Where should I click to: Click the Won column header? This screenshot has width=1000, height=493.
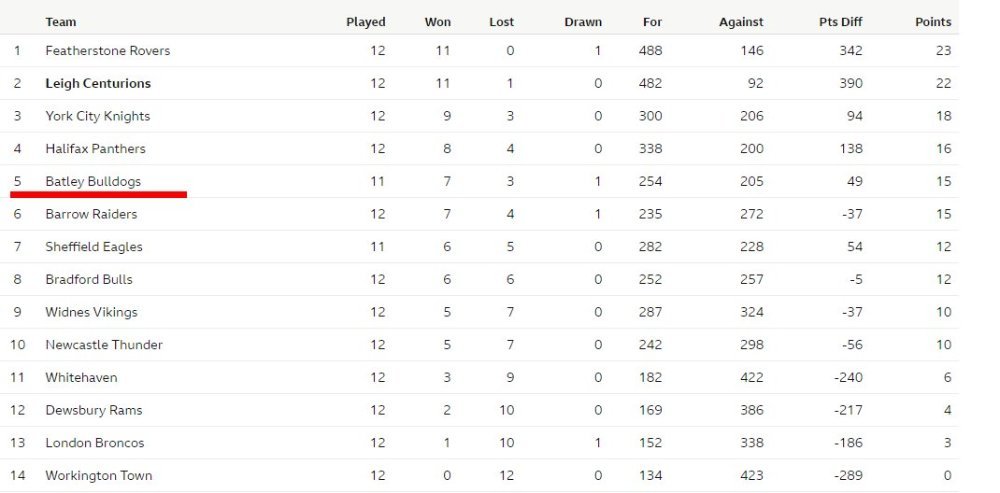pos(438,22)
